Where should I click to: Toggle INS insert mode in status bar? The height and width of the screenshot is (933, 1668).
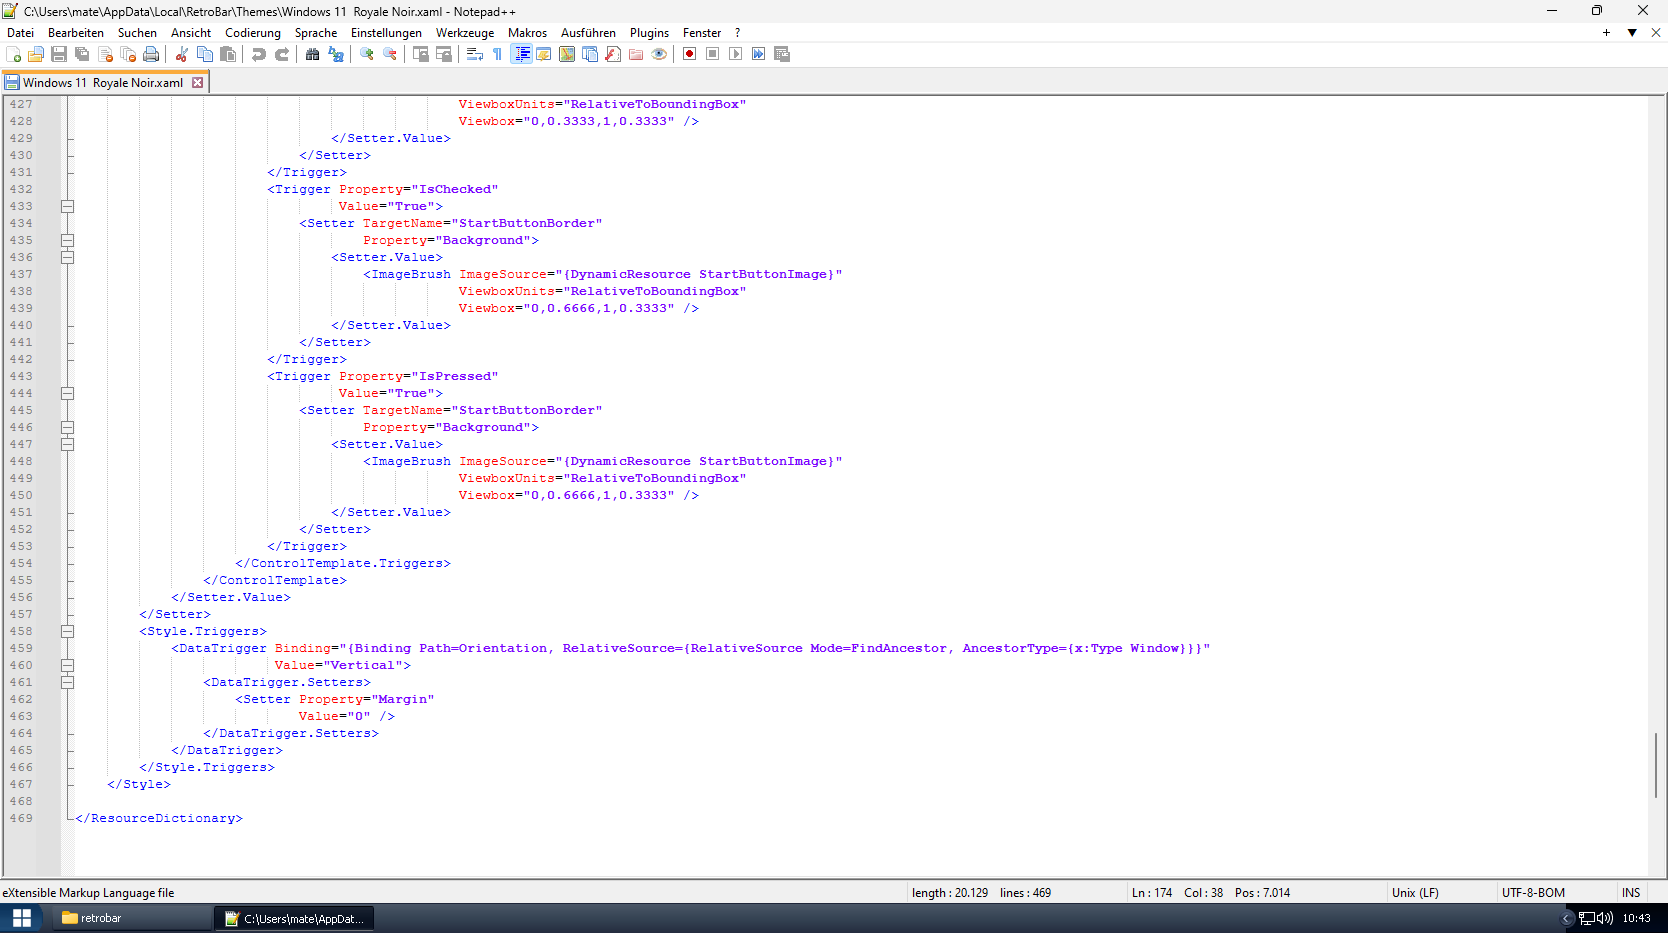click(1631, 893)
